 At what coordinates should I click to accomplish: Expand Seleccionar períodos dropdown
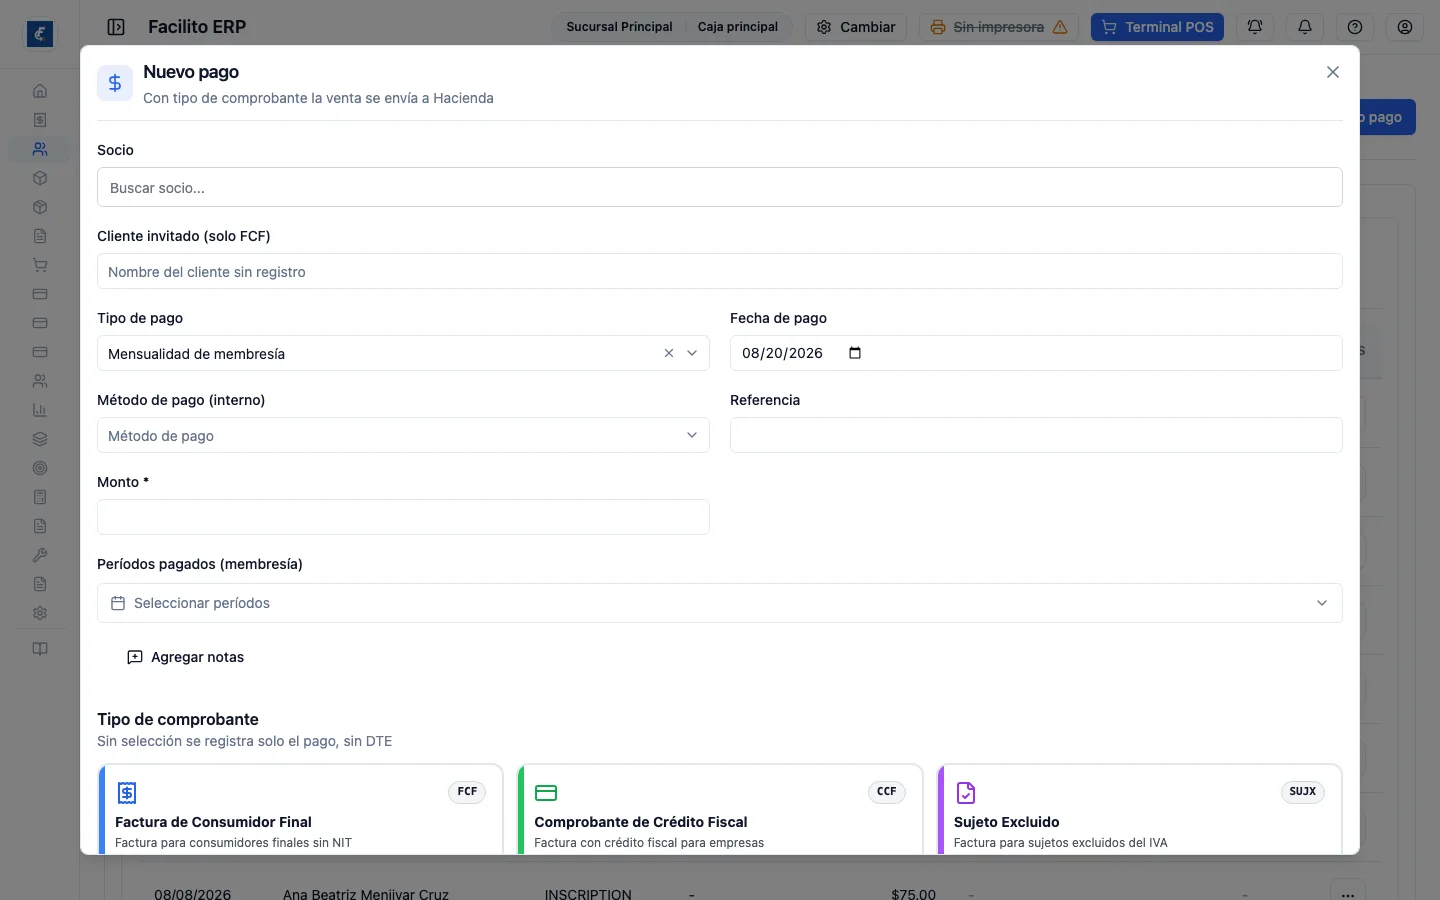(720, 603)
